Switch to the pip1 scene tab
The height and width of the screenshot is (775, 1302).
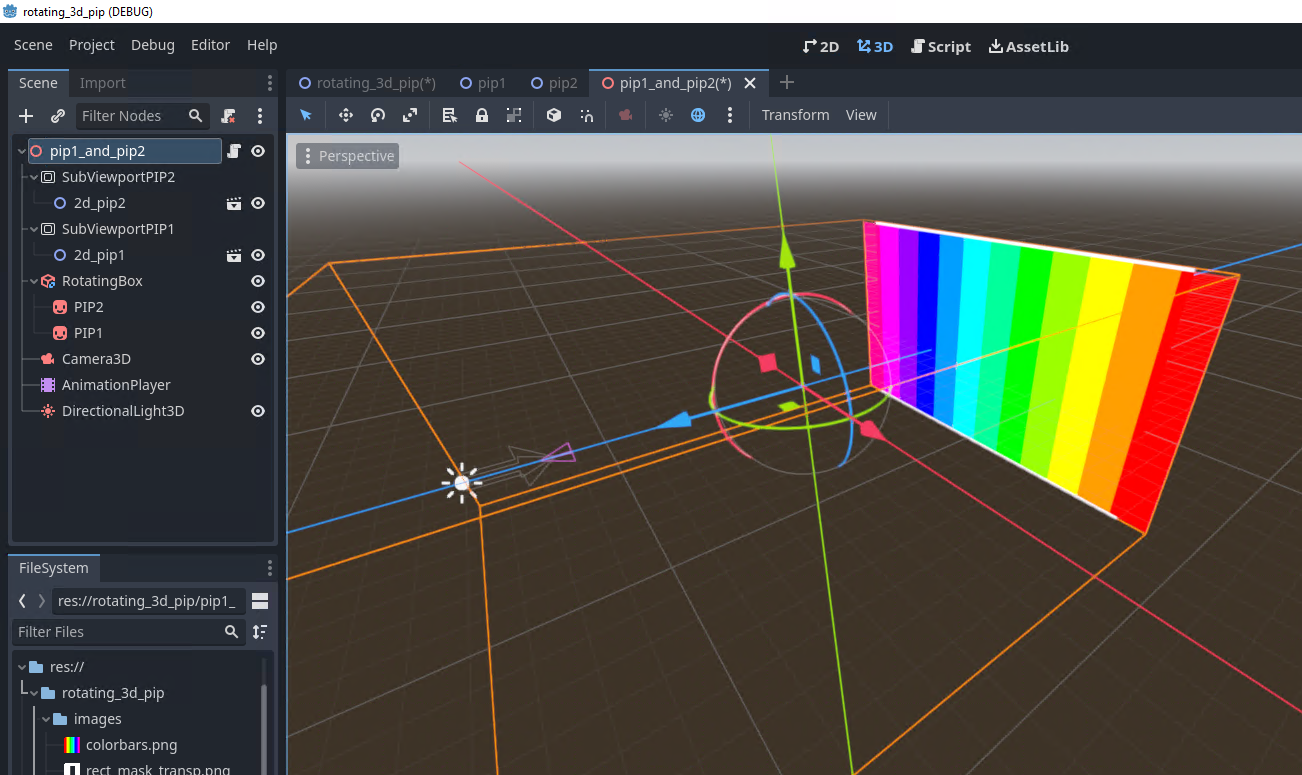tap(483, 83)
